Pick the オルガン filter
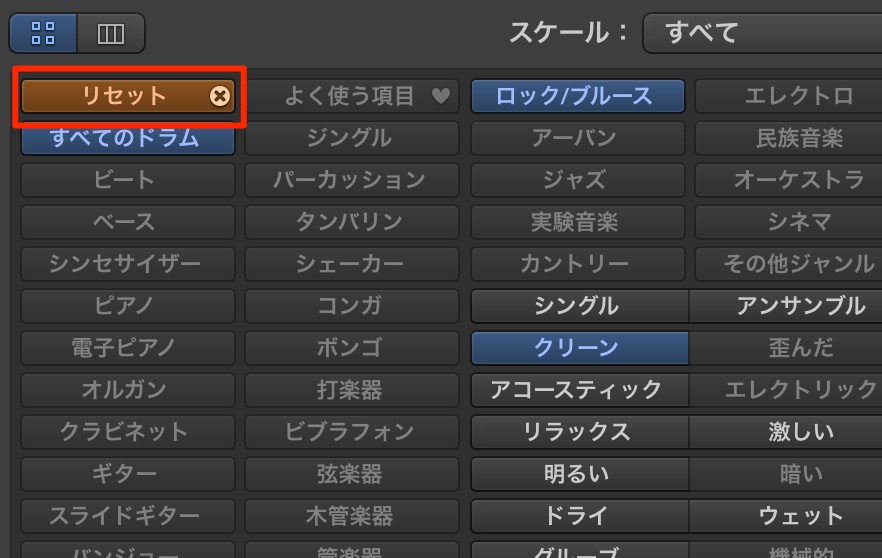The height and width of the screenshot is (558, 882). (128, 390)
